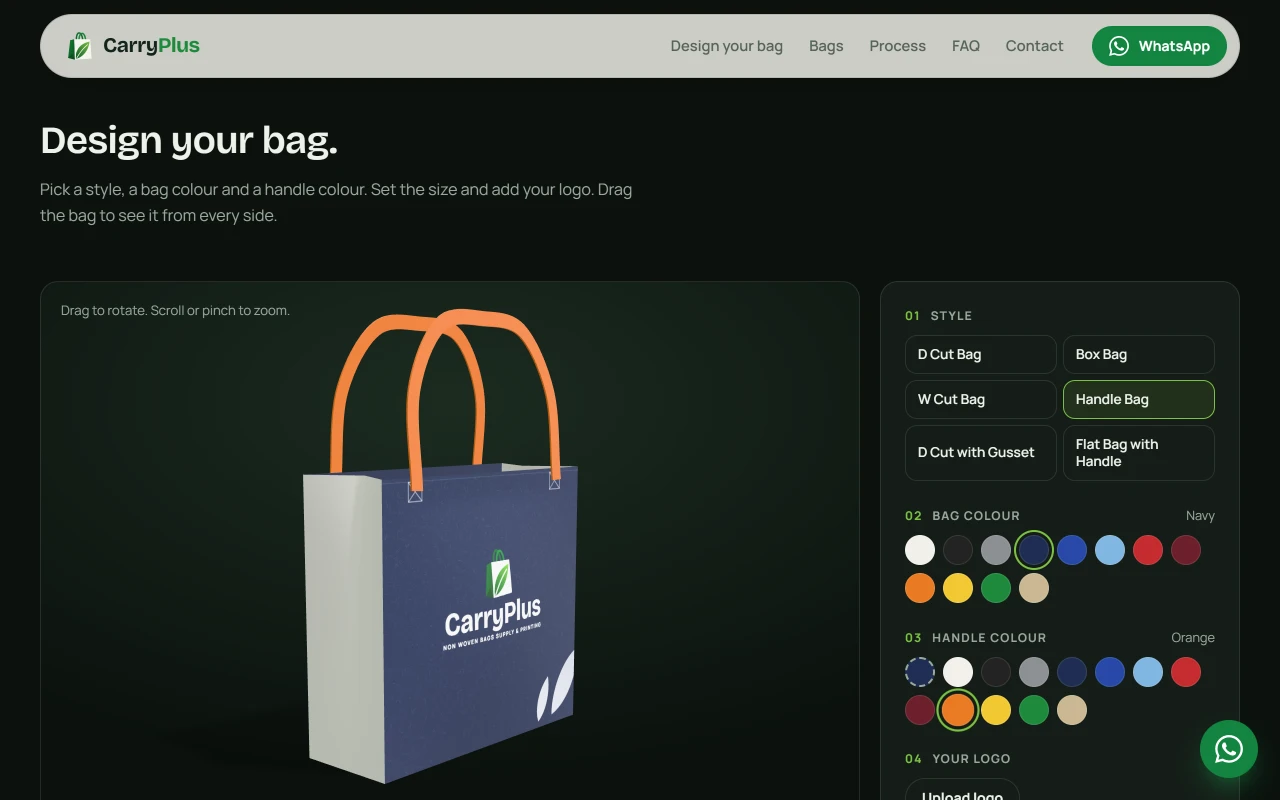Set bag colour to orange
Viewport: 1280px width, 800px height.
coord(920,588)
